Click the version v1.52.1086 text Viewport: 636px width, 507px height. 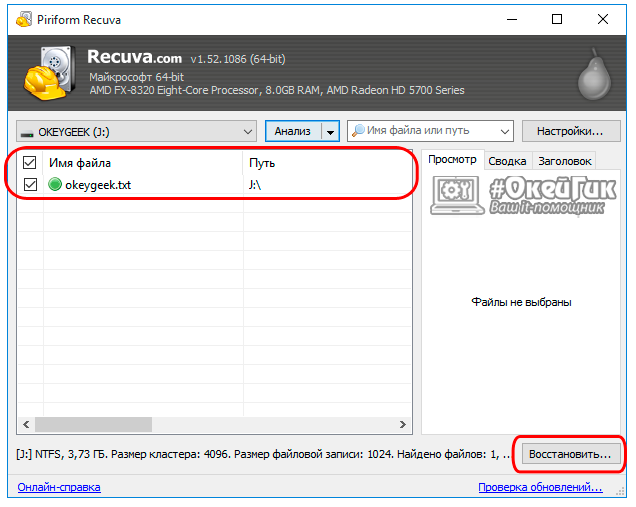click(238, 59)
